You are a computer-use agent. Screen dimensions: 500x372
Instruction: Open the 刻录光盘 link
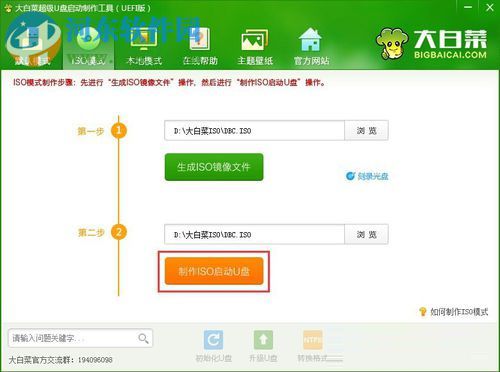(367, 176)
